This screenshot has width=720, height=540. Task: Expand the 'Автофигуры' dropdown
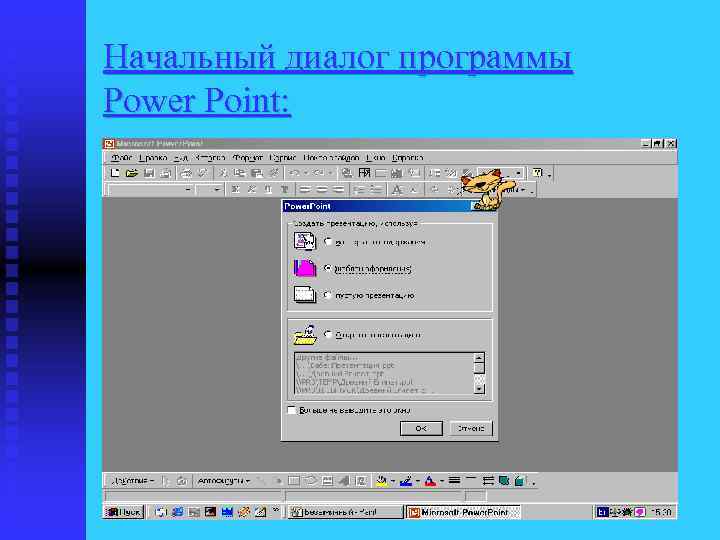[x=224, y=481]
